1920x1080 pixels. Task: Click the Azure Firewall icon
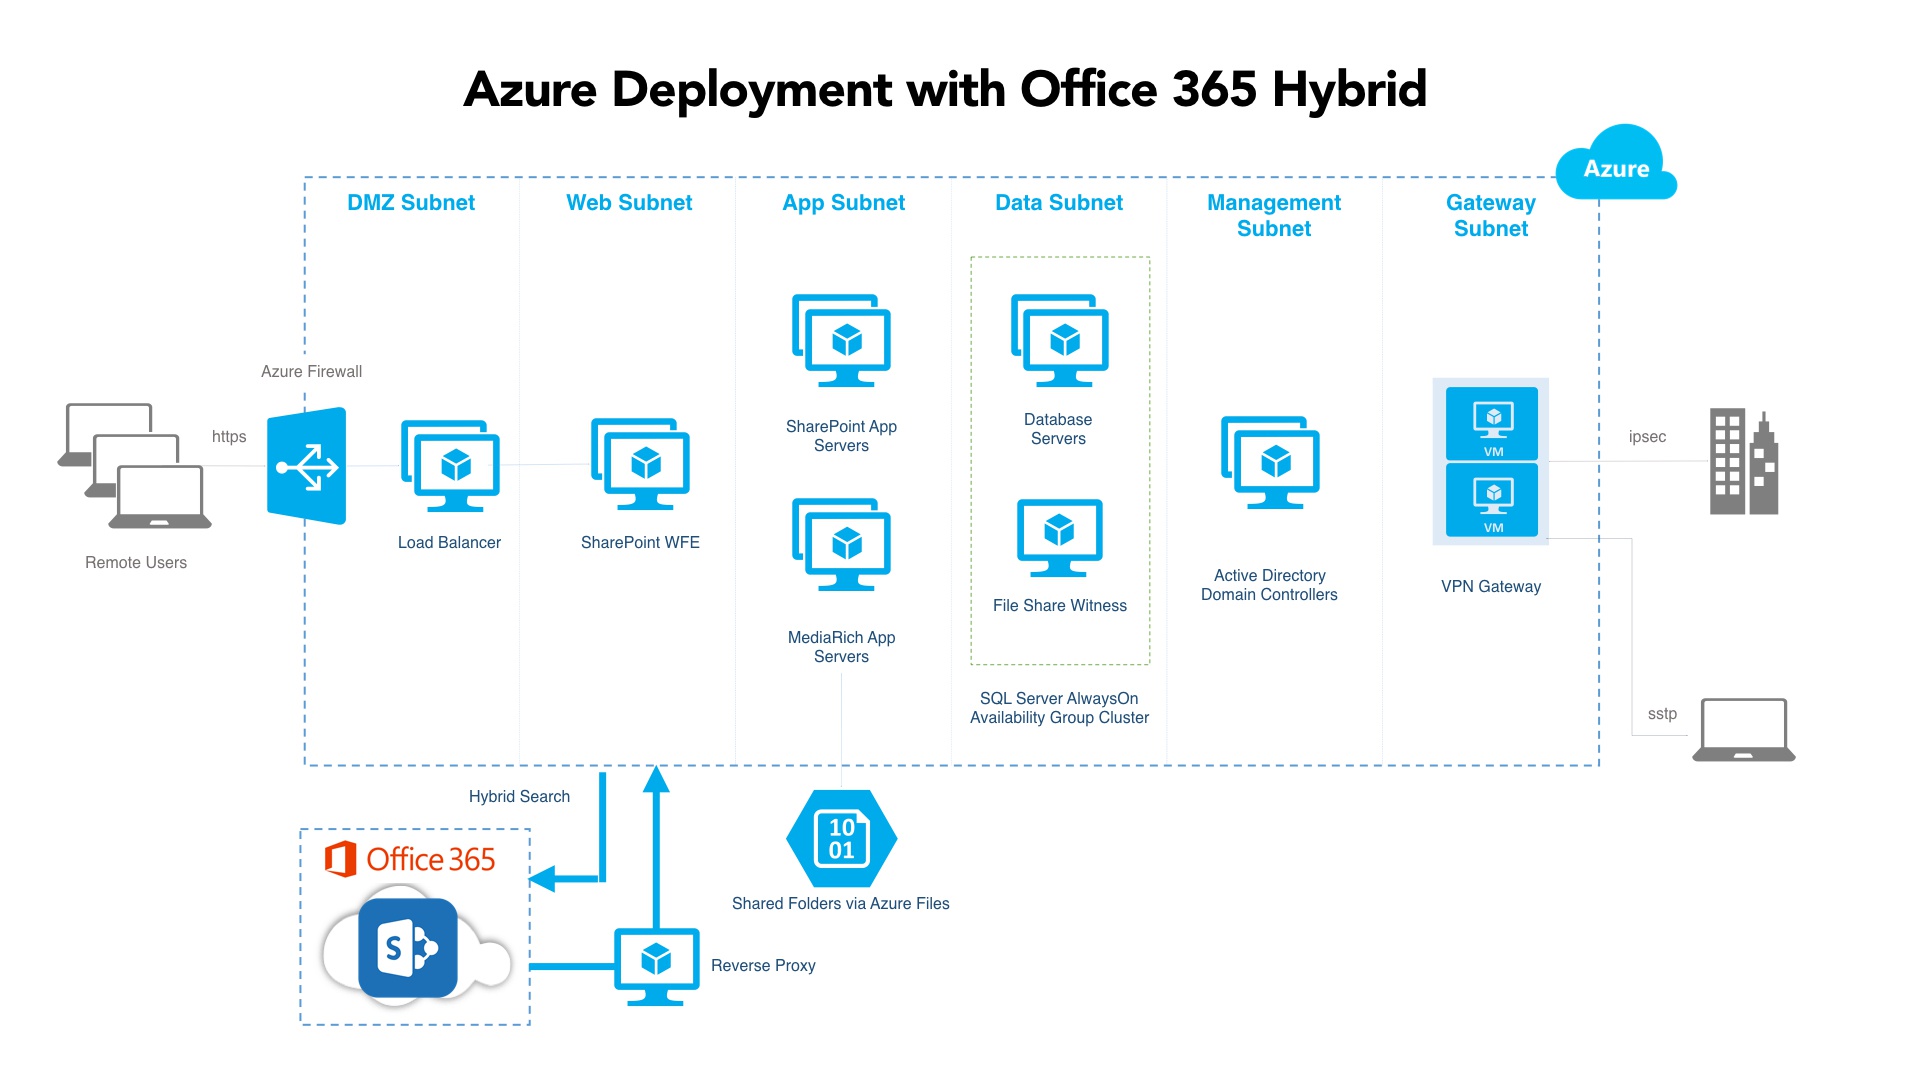[x=307, y=466]
